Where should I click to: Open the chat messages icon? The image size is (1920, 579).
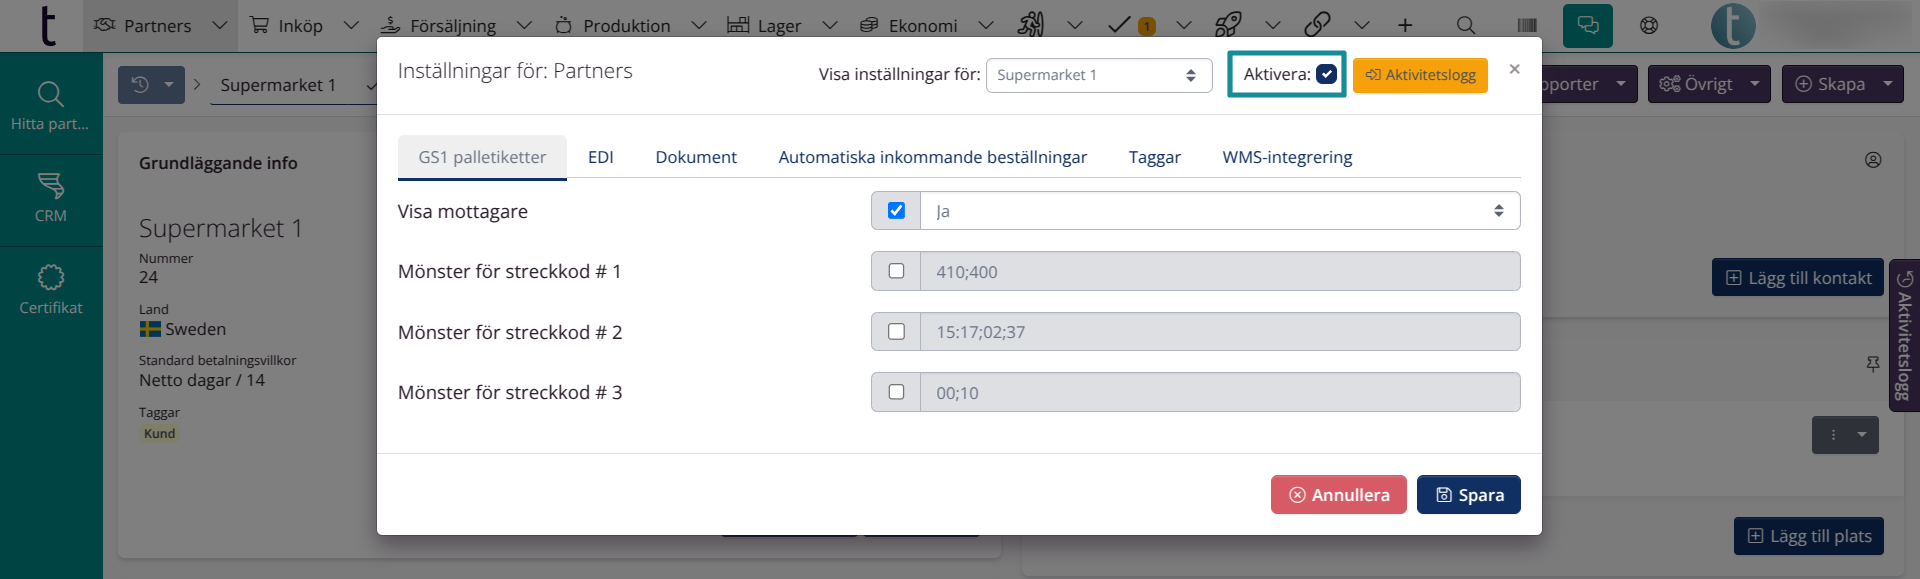point(1588,25)
